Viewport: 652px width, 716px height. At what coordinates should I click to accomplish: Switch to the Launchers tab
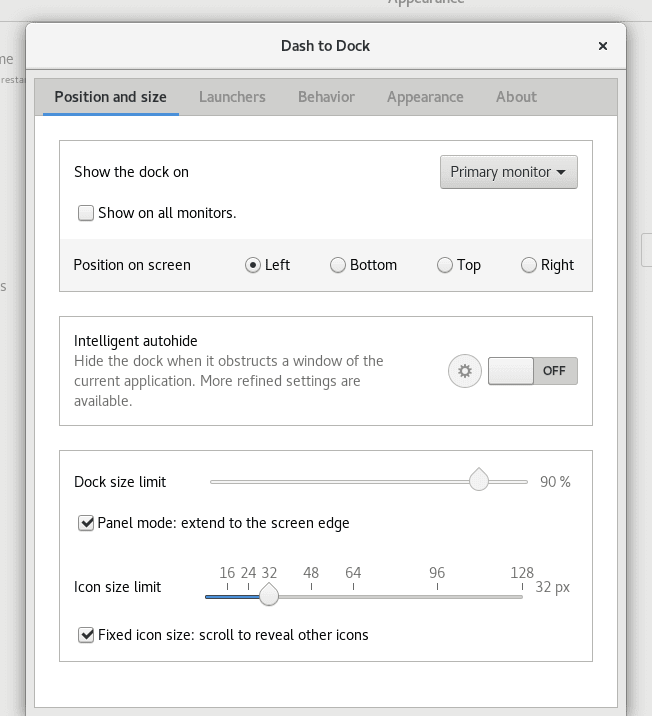(232, 97)
